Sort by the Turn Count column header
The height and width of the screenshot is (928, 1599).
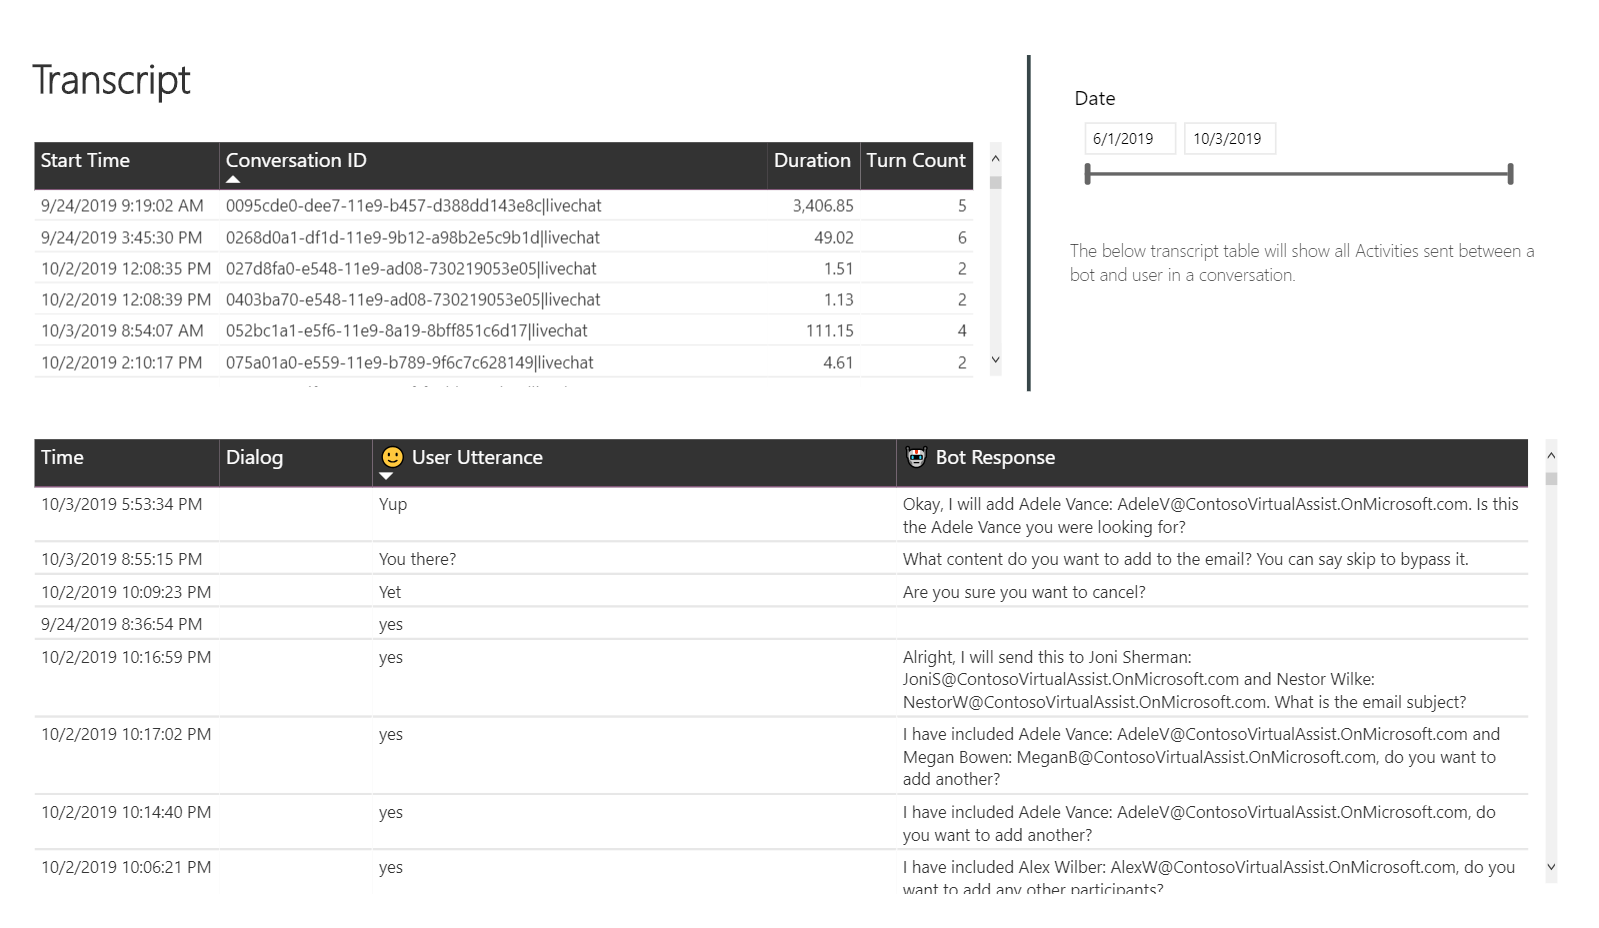[x=916, y=165]
